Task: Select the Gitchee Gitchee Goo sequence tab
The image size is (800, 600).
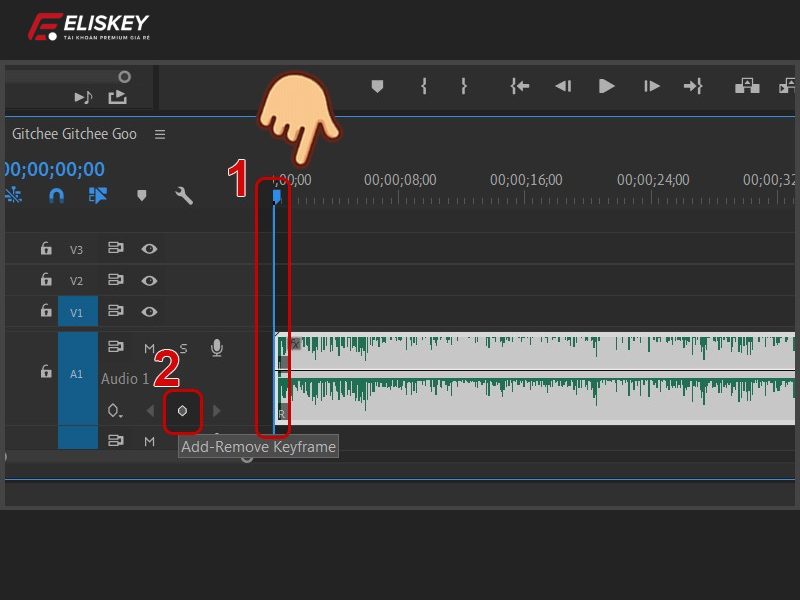Action: (75, 134)
